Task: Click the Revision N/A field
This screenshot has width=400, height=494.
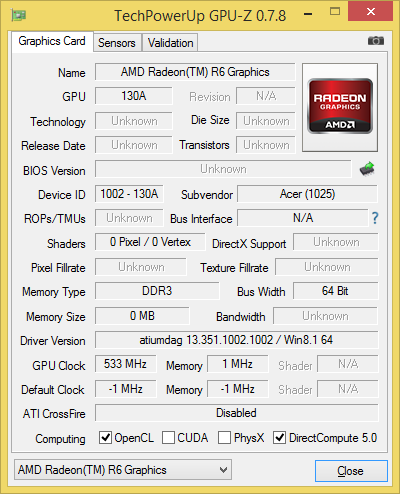Action: point(266,96)
